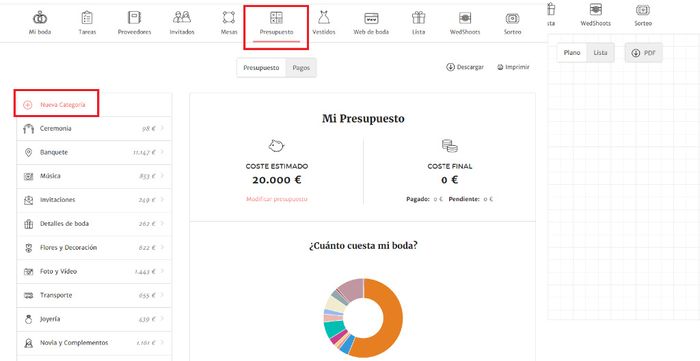Image resolution: width=700 pixels, height=361 pixels.
Task: Click the Imprimir print button
Action: click(x=513, y=67)
